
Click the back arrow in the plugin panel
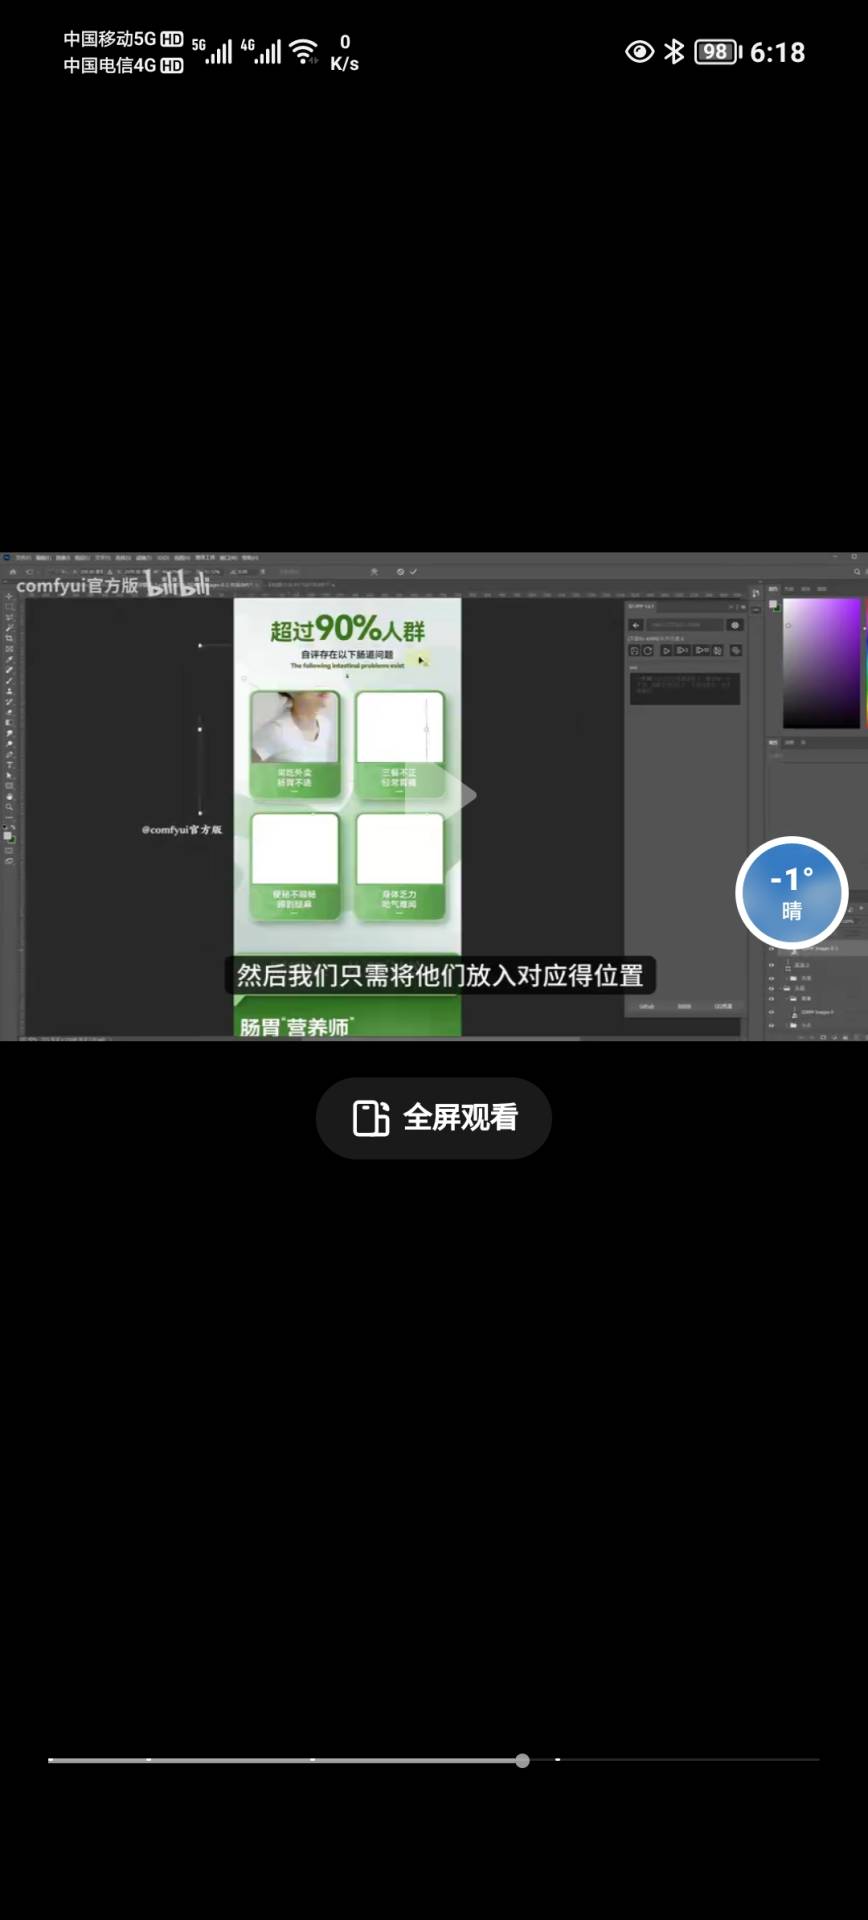point(635,625)
